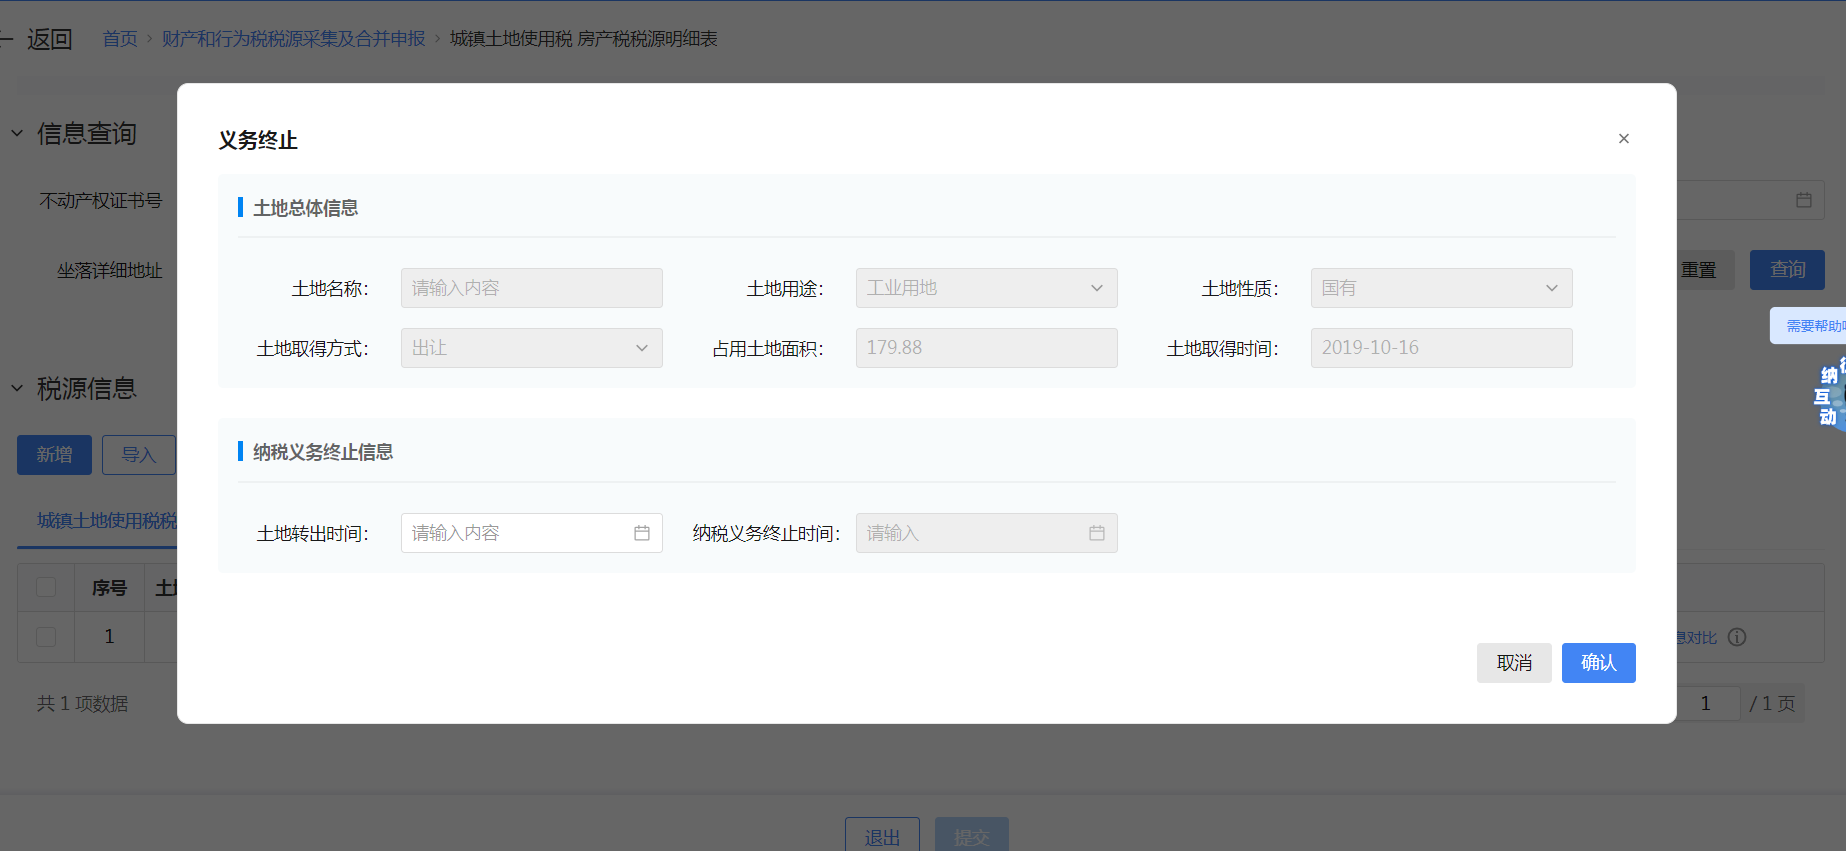Collapse the 税源信息 section
1846x851 pixels.
point(17,388)
